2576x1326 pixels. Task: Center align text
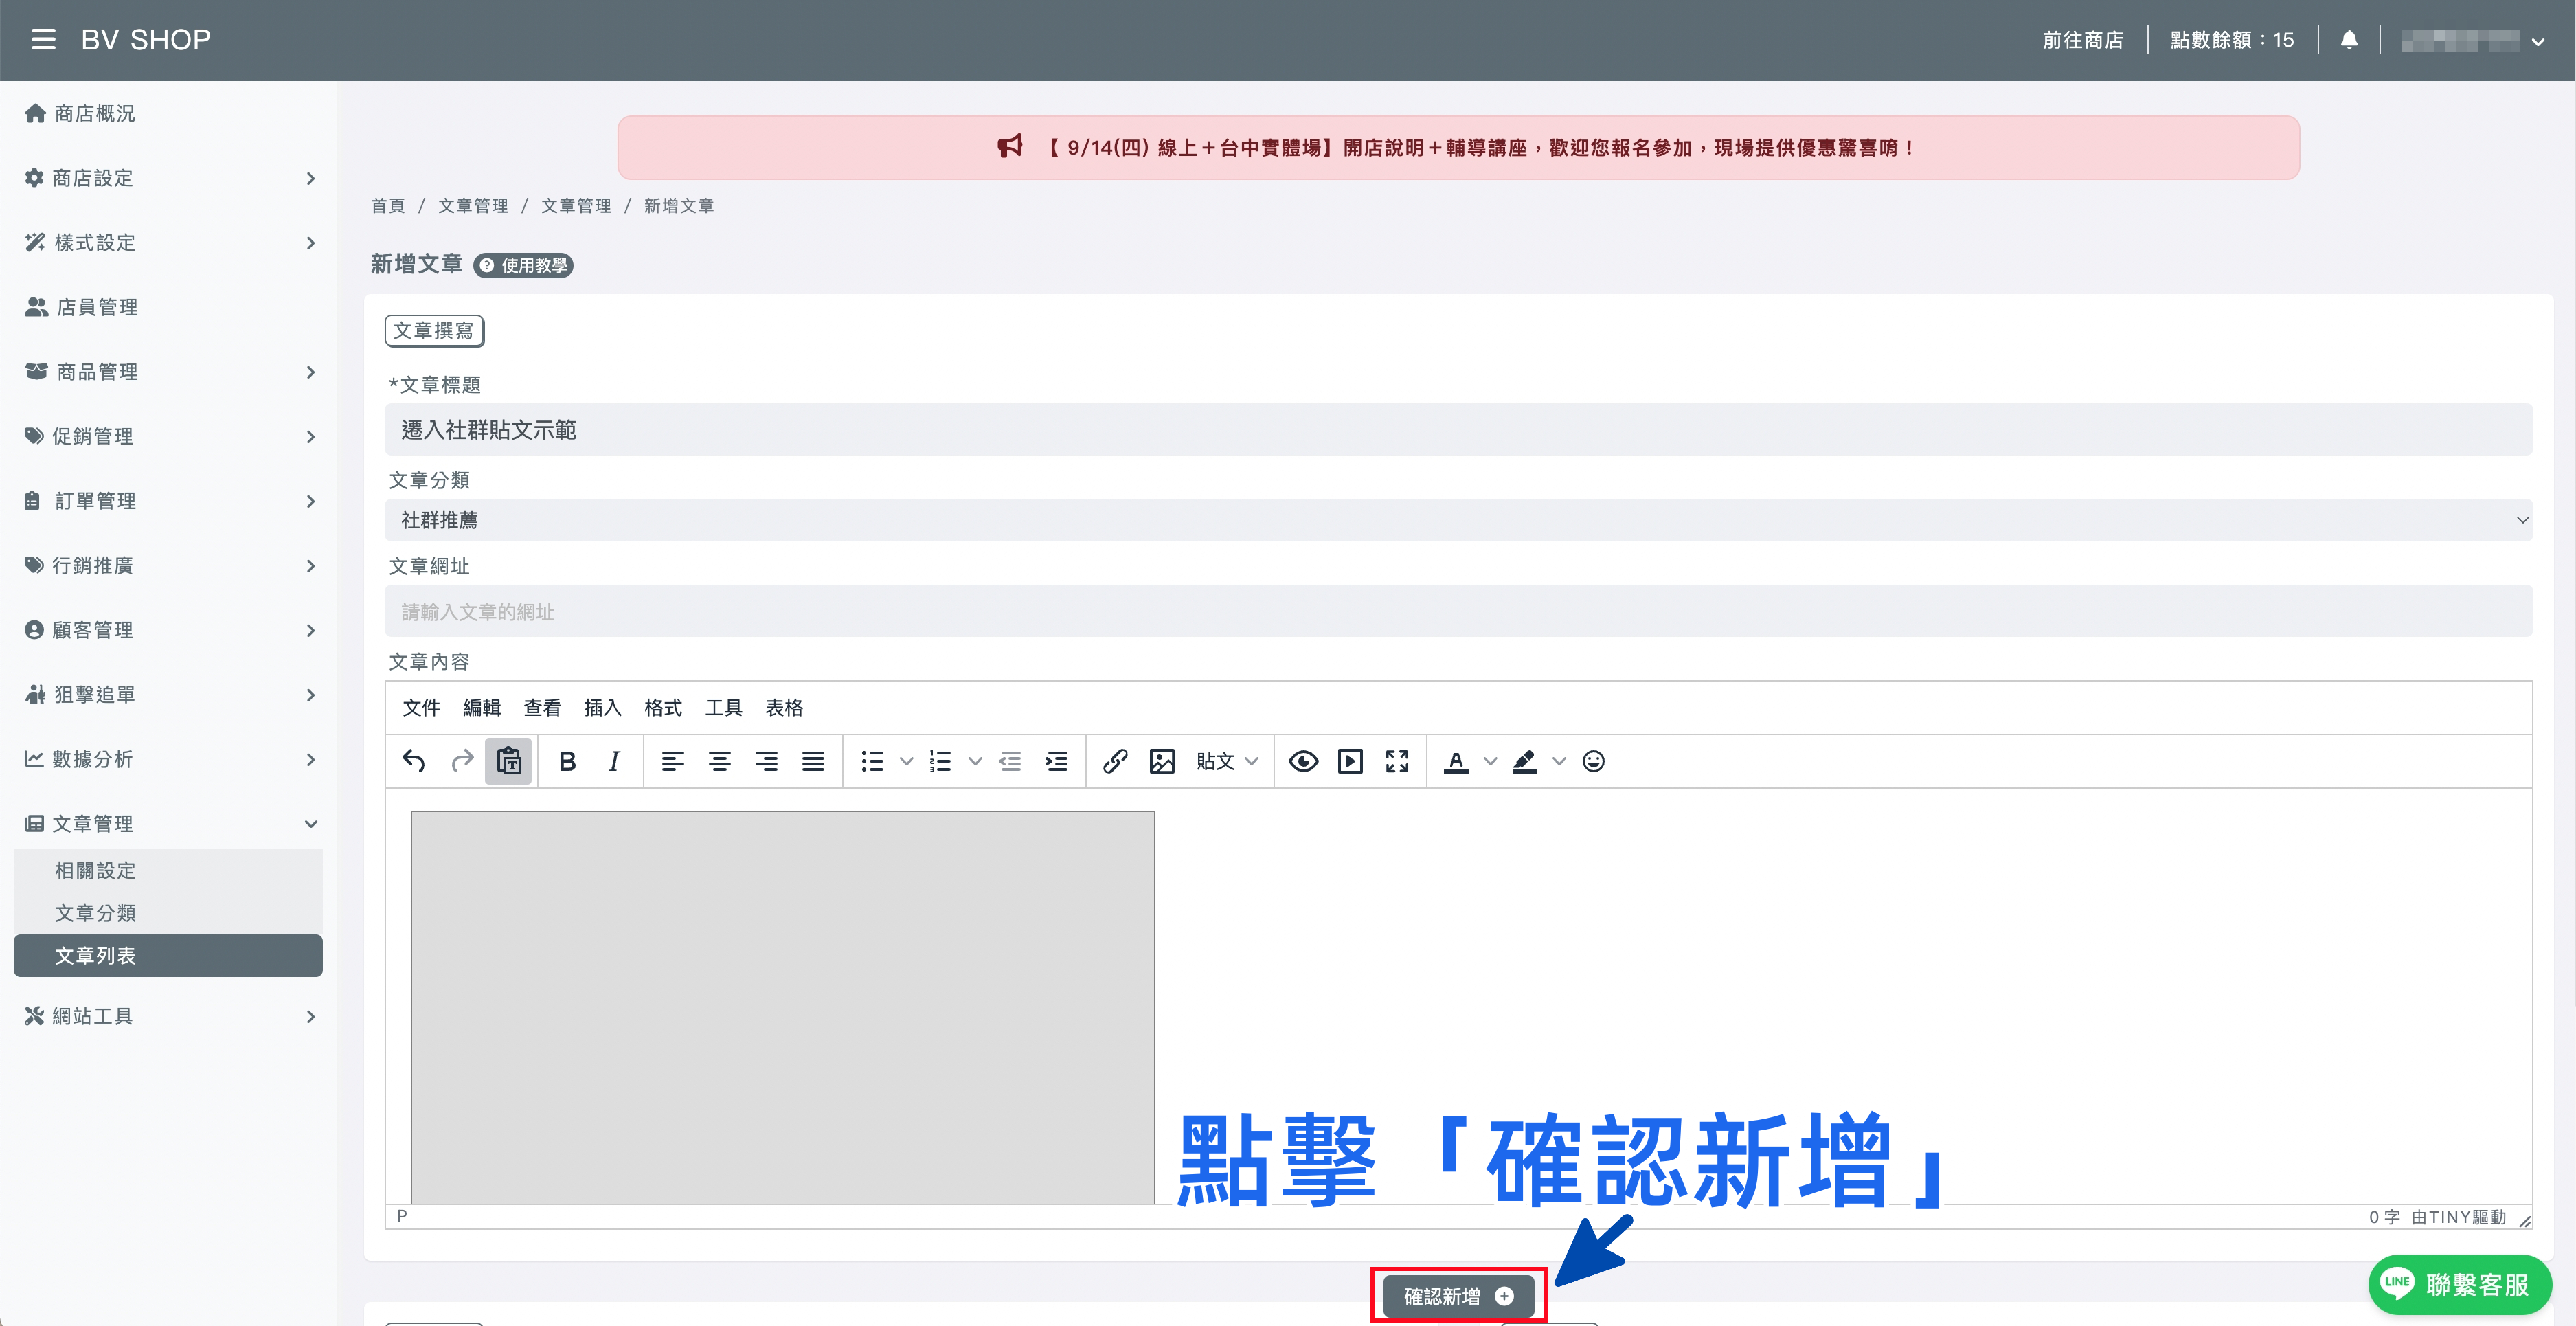tap(719, 761)
